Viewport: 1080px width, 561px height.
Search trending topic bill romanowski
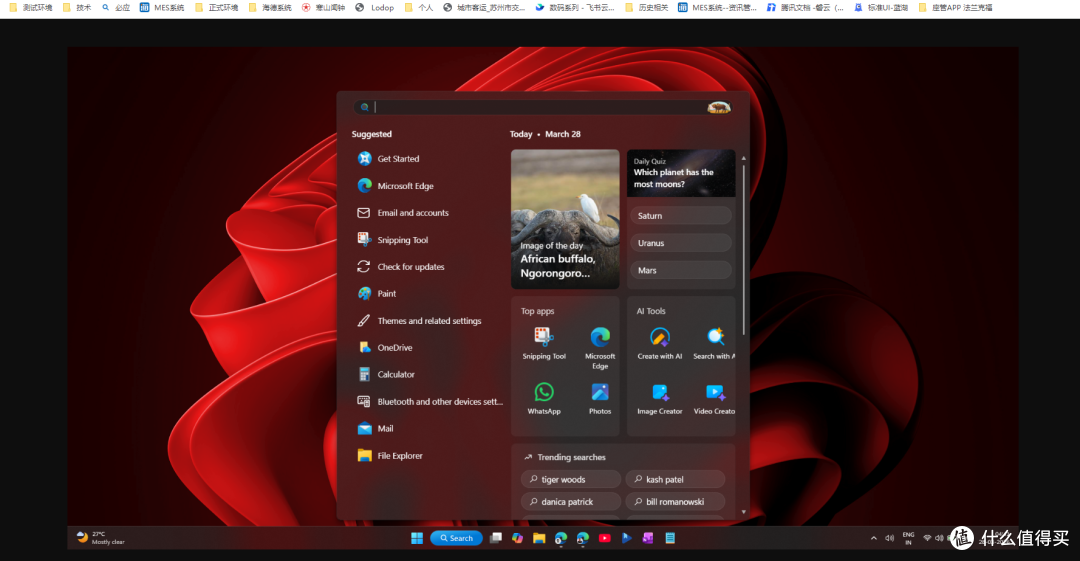coord(675,502)
